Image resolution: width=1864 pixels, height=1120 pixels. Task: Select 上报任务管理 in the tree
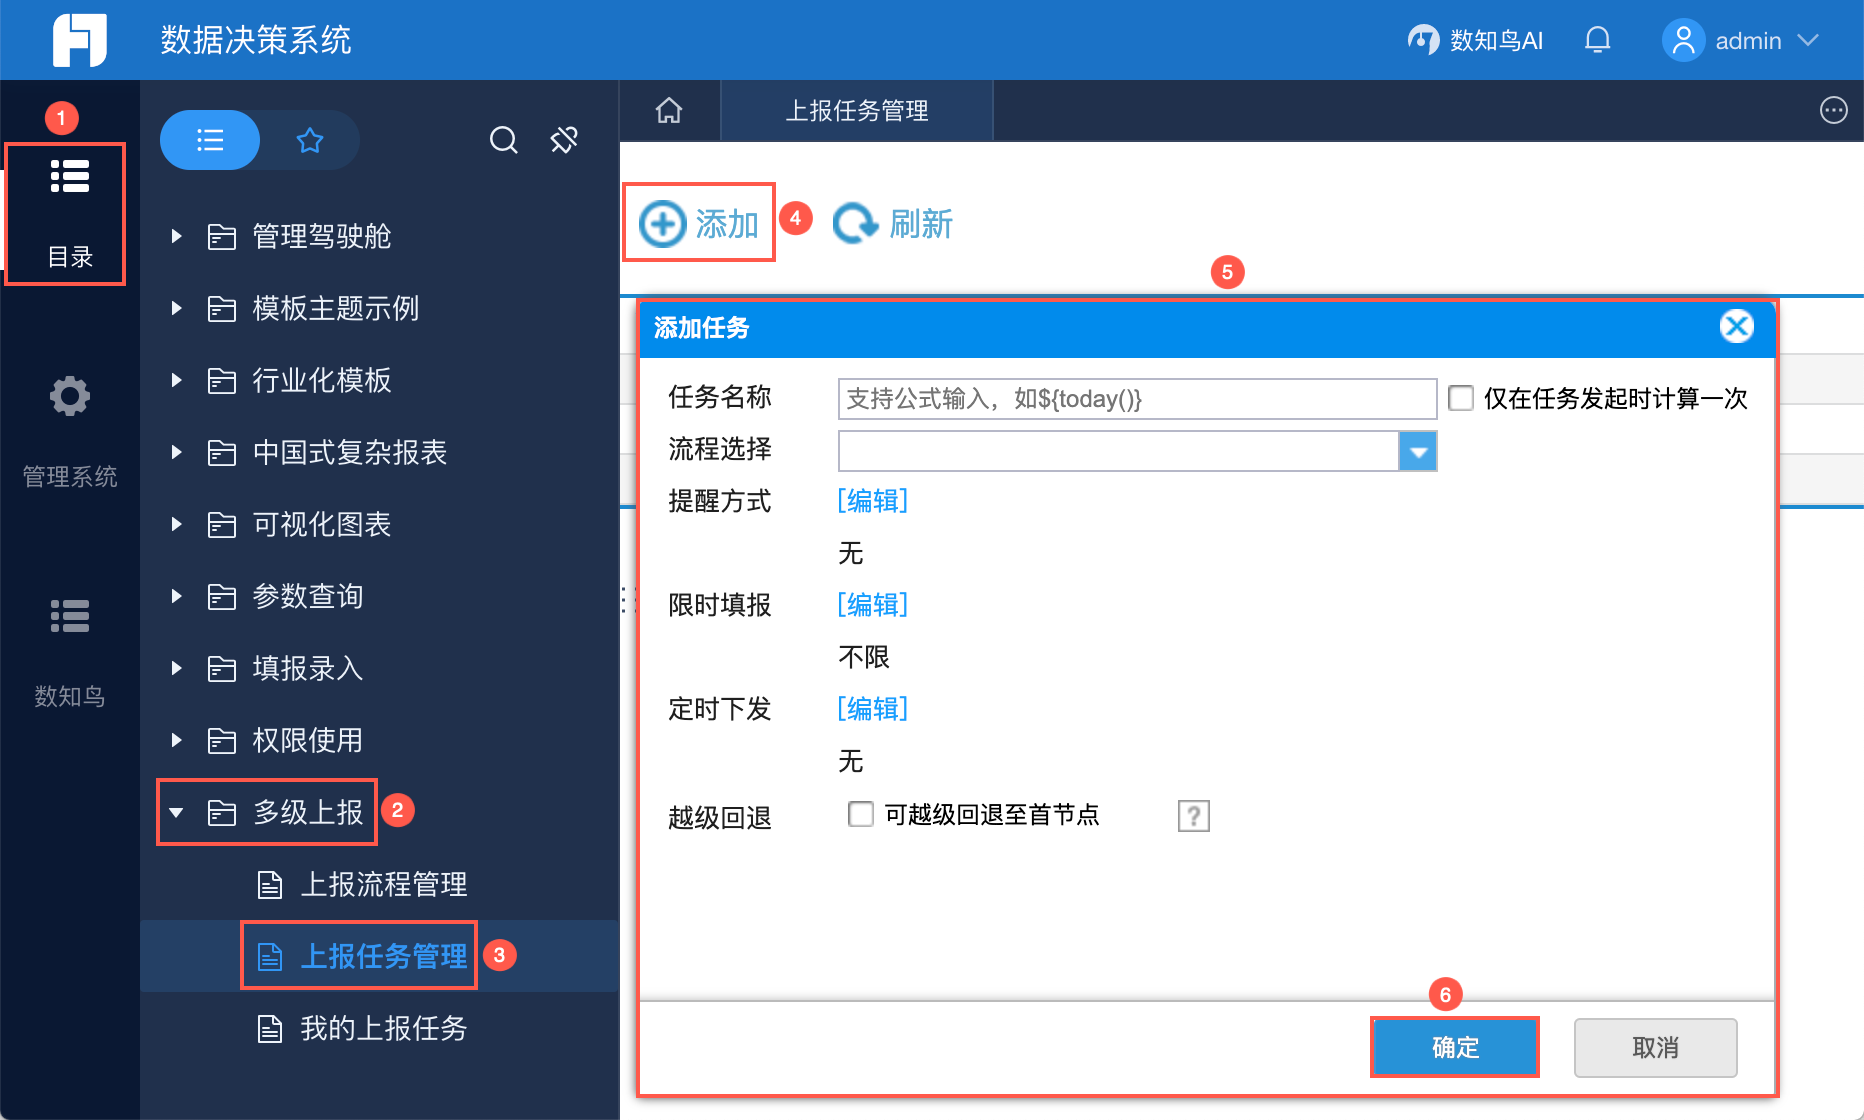pos(384,956)
